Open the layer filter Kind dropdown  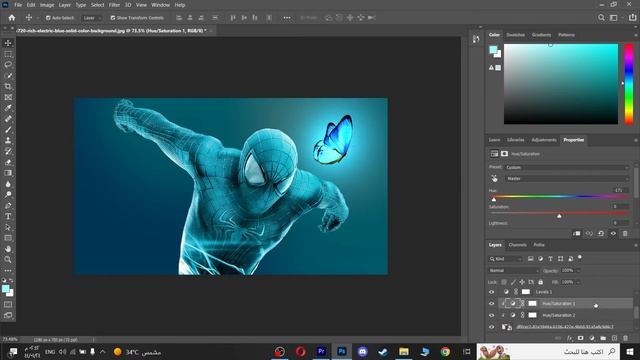pyautogui.click(x=505, y=259)
